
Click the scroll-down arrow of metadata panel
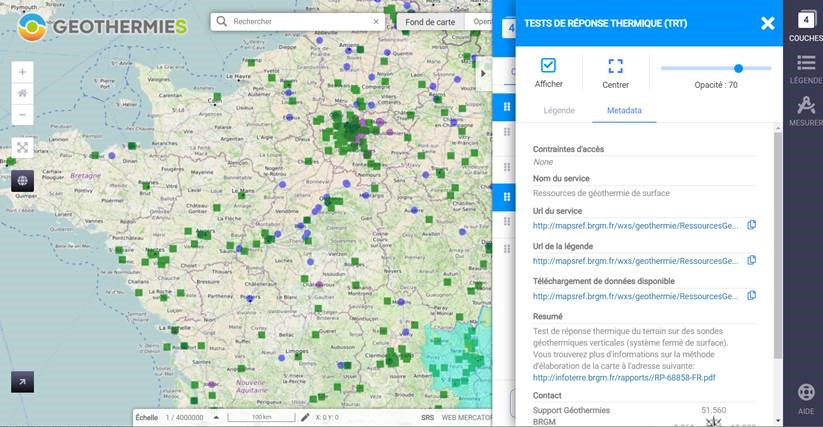778,421
